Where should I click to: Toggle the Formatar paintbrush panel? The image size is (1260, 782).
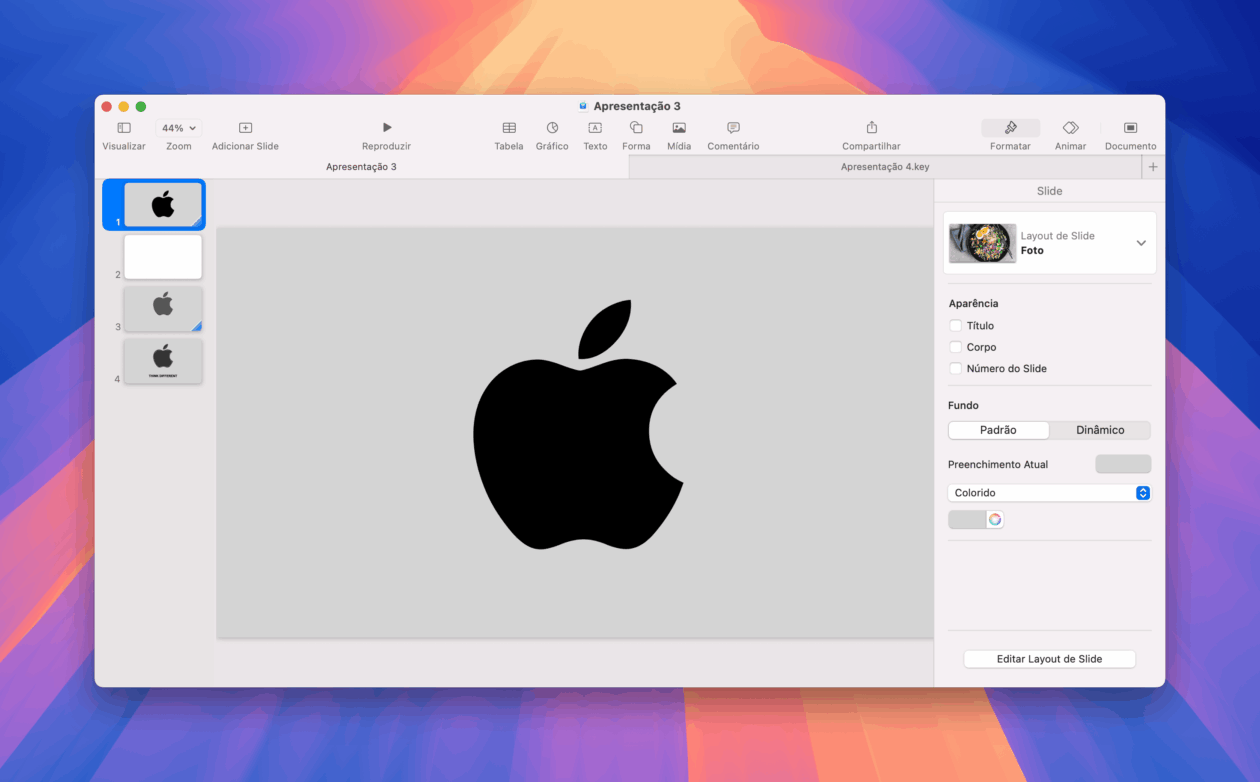tap(1011, 128)
